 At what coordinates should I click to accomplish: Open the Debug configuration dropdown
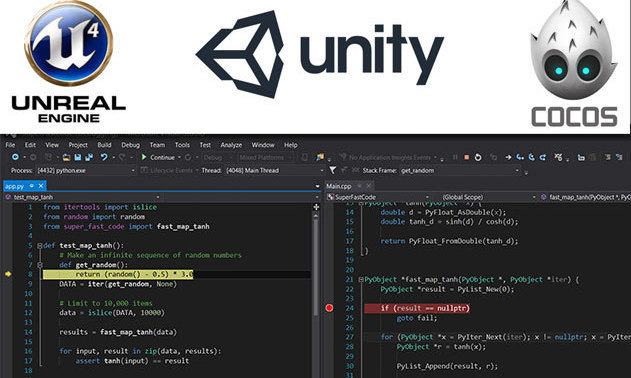pos(218,157)
